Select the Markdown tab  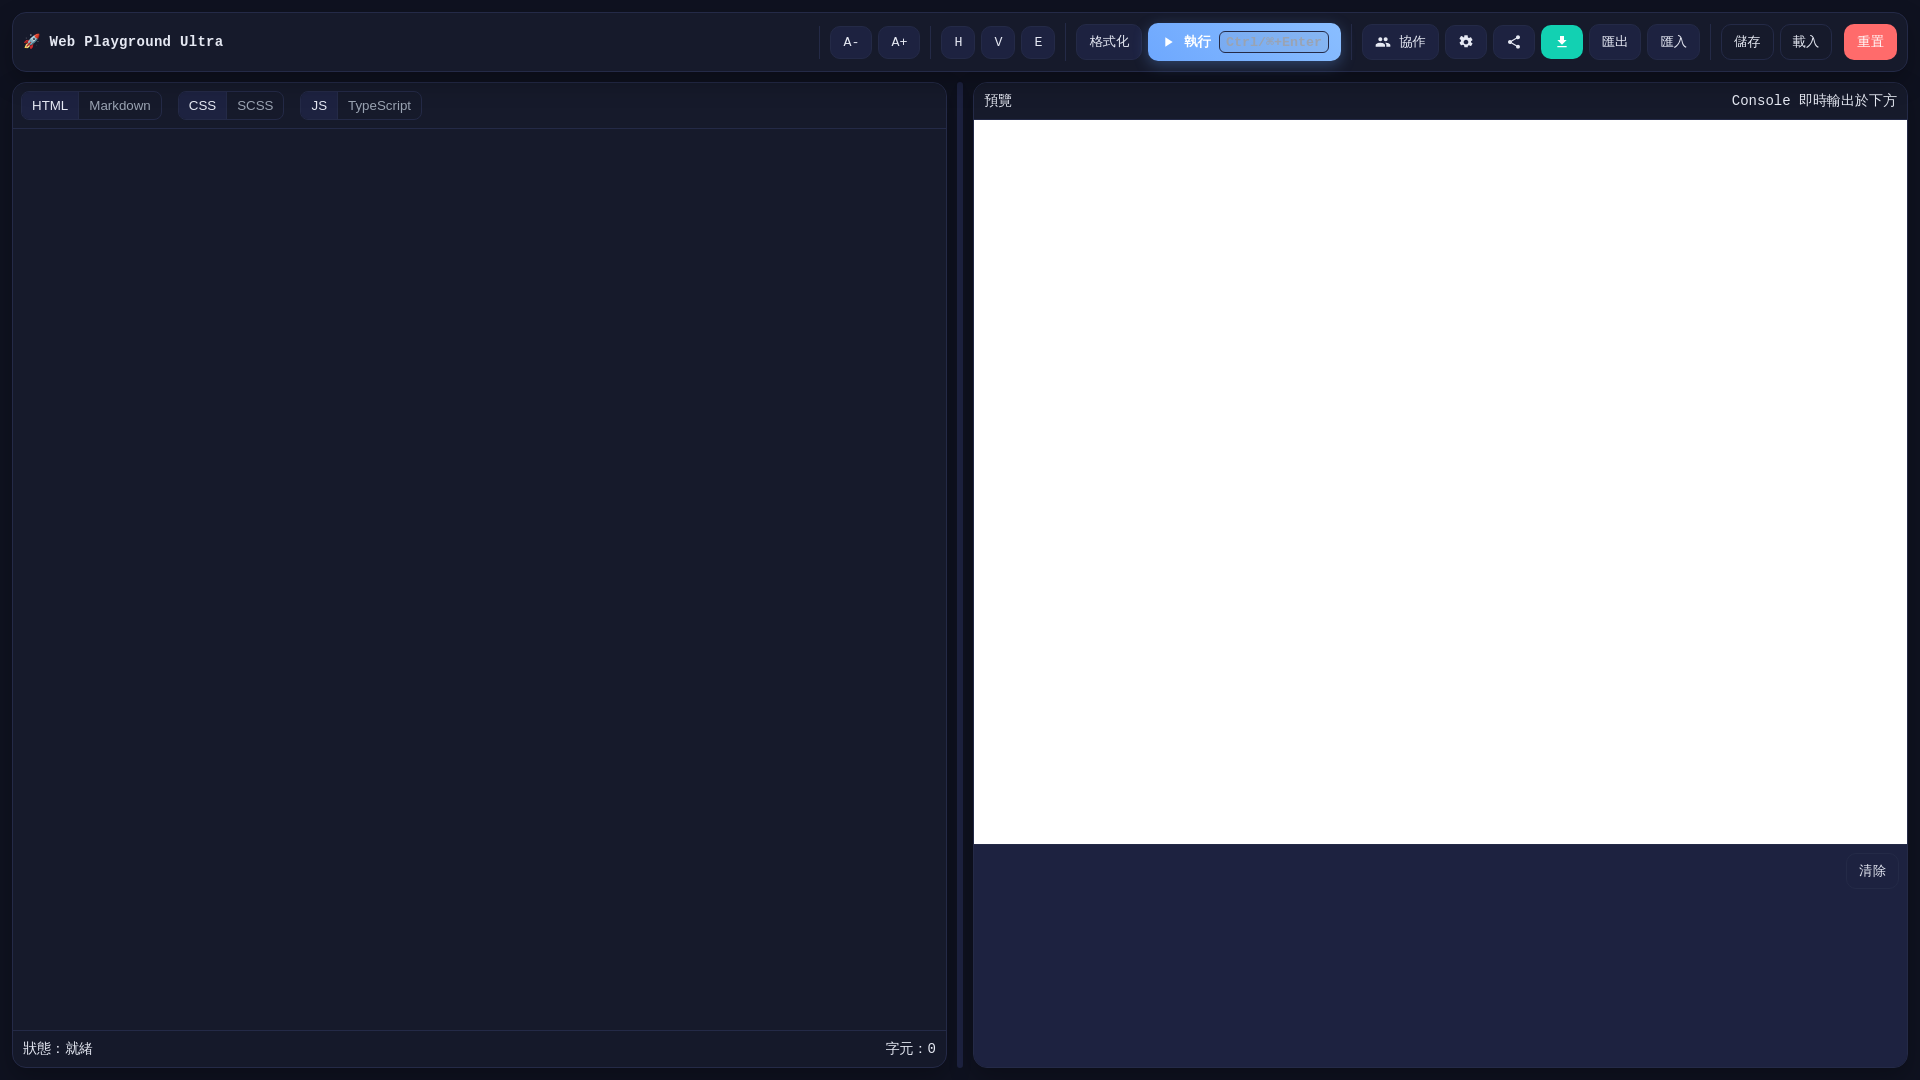coord(120,106)
